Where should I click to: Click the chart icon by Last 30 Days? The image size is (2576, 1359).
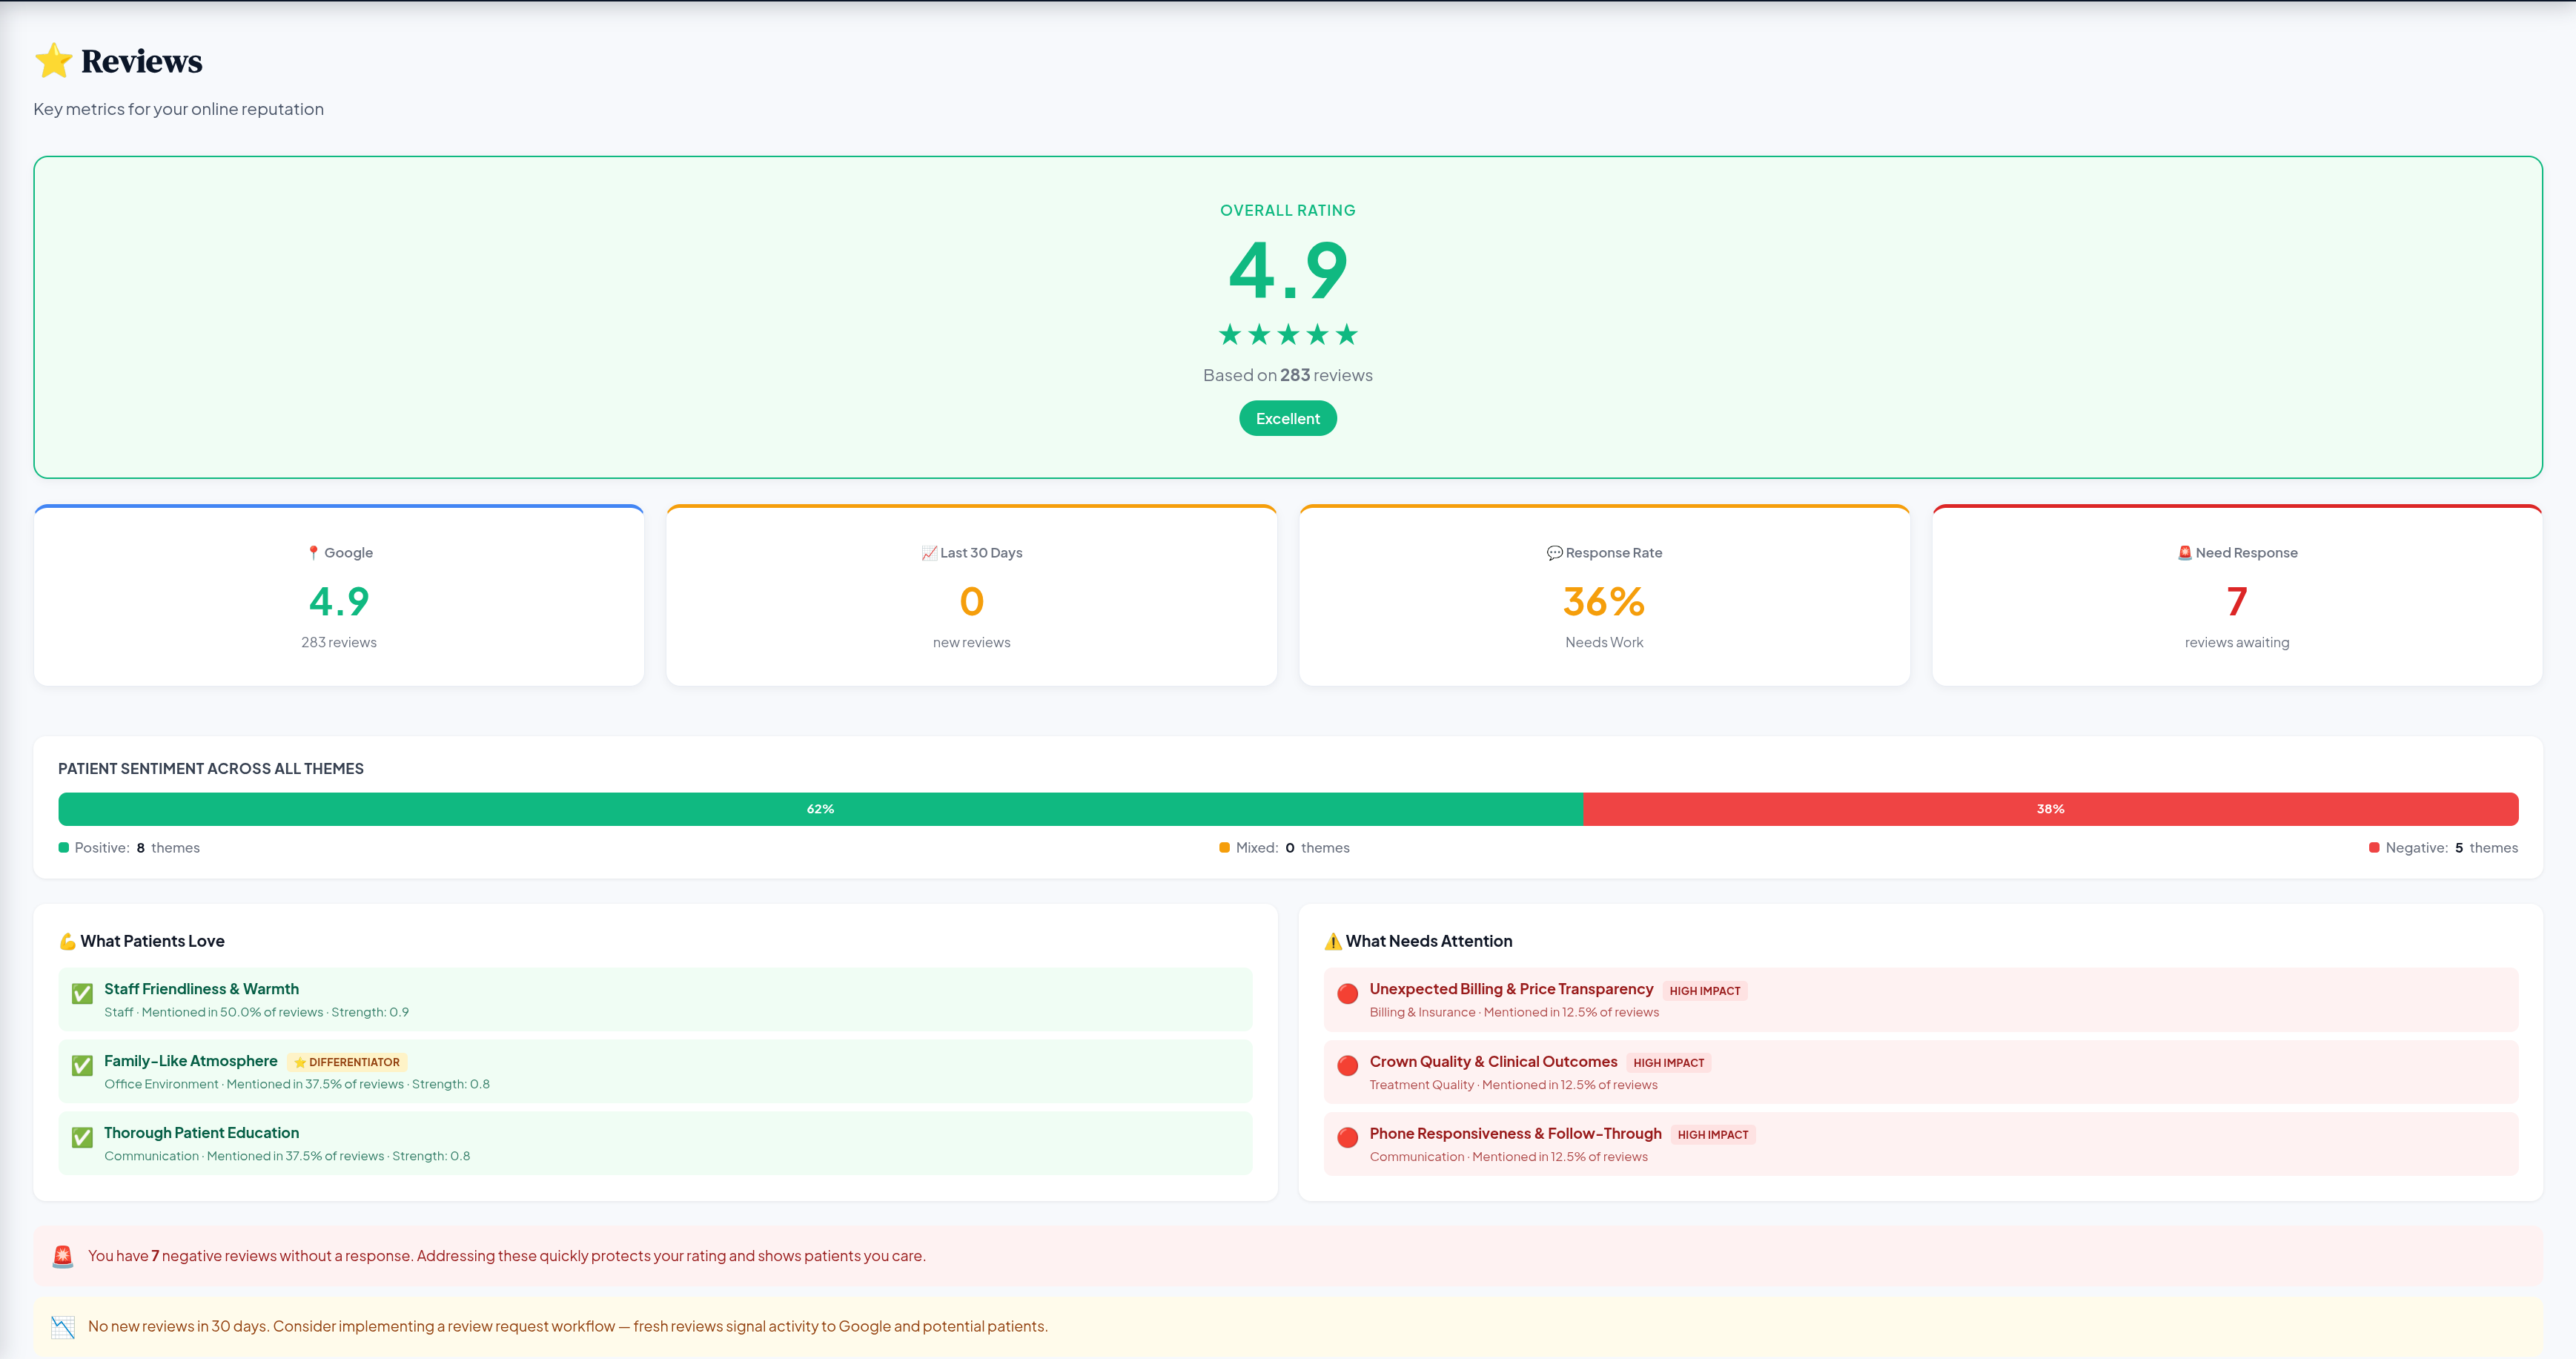click(929, 553)
